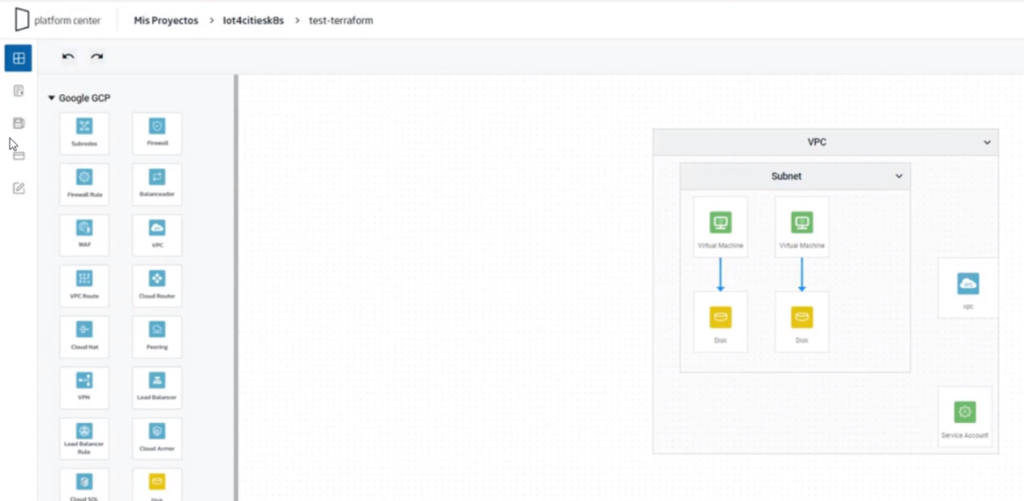The image size is (1024, 501).
Task: Collapse the Google GCP palette section
Action: (x=52, y=98)
